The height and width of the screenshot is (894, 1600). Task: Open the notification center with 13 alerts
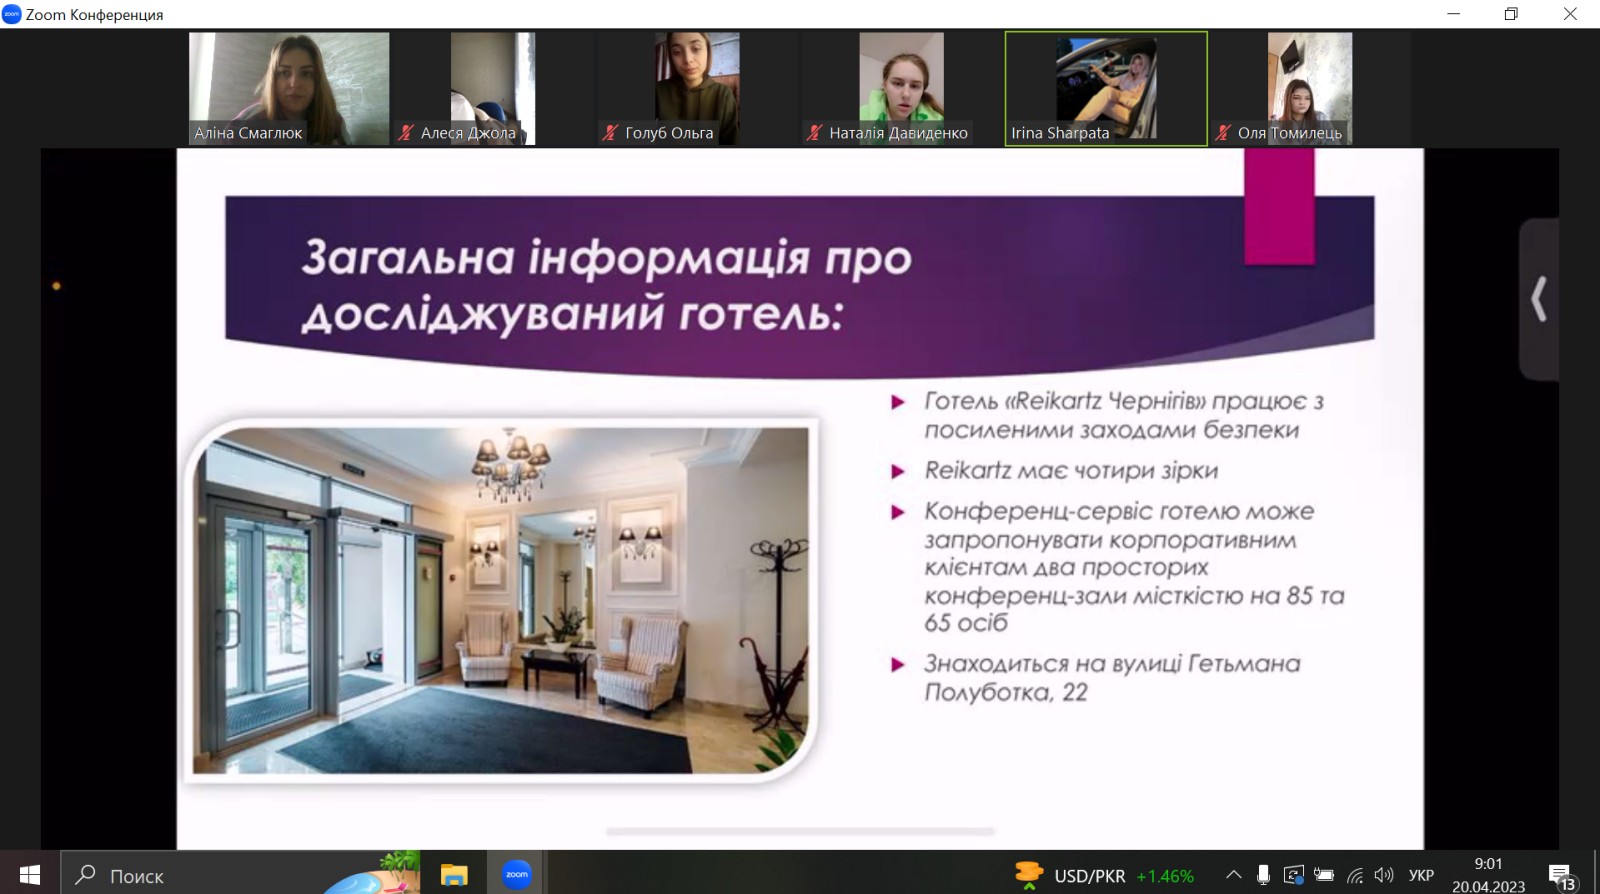pos(1561,877)
